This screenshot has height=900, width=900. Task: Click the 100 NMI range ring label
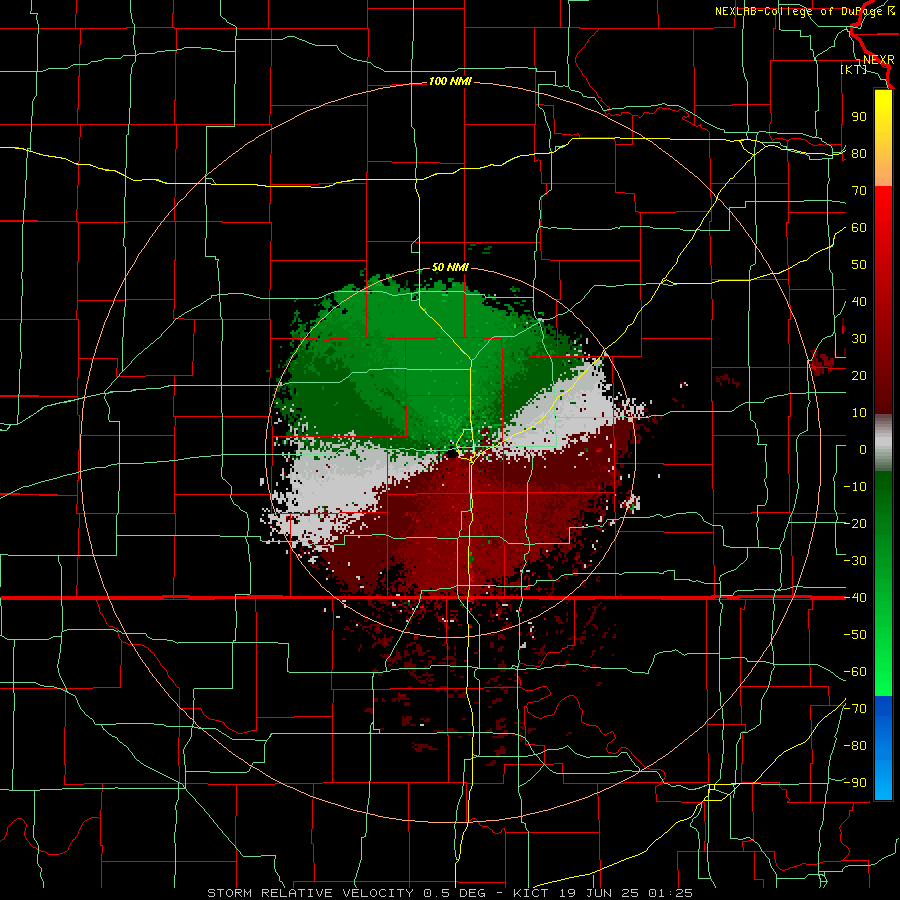coord(450,82)
